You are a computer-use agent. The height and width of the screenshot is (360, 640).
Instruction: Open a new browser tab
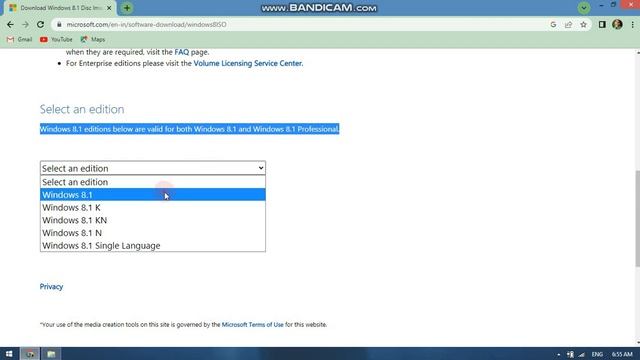click(x=127, y=8)
